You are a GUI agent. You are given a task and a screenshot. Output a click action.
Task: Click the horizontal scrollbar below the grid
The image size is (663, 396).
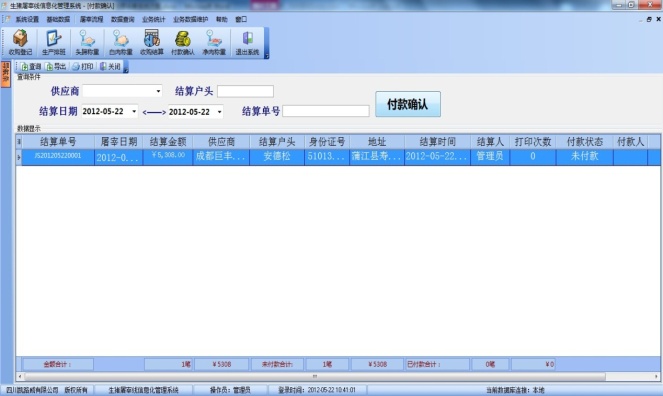point(315,376)
